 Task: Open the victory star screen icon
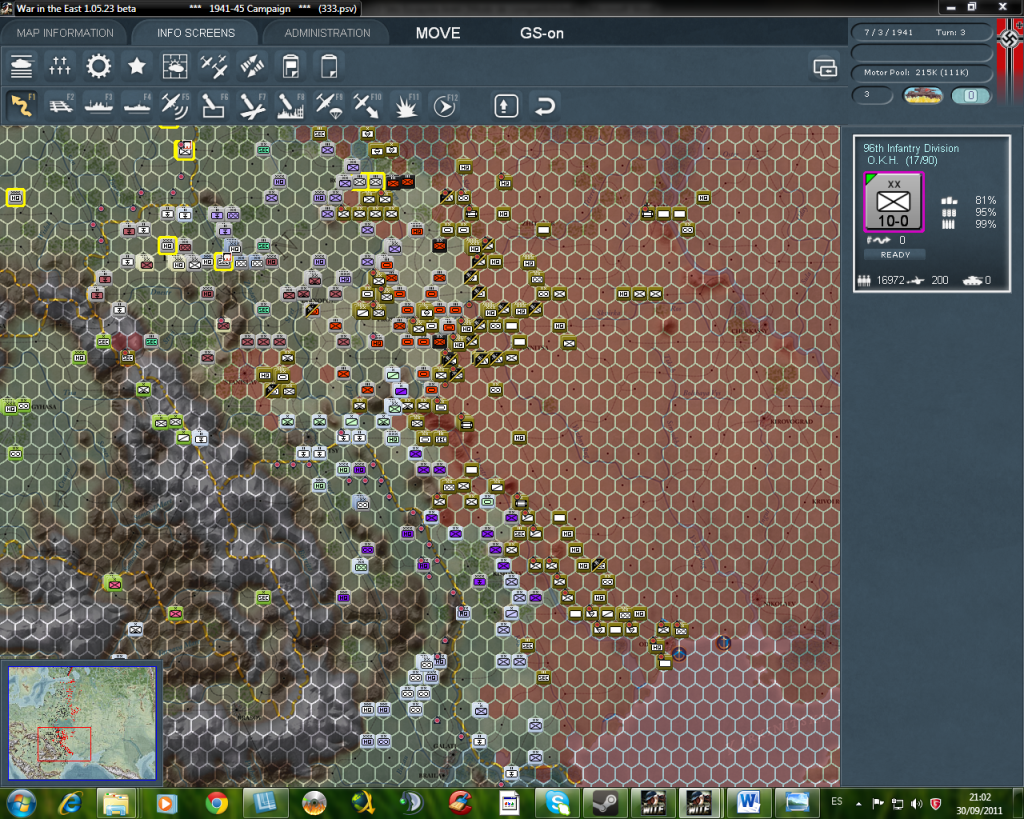(x=136, y=66)
